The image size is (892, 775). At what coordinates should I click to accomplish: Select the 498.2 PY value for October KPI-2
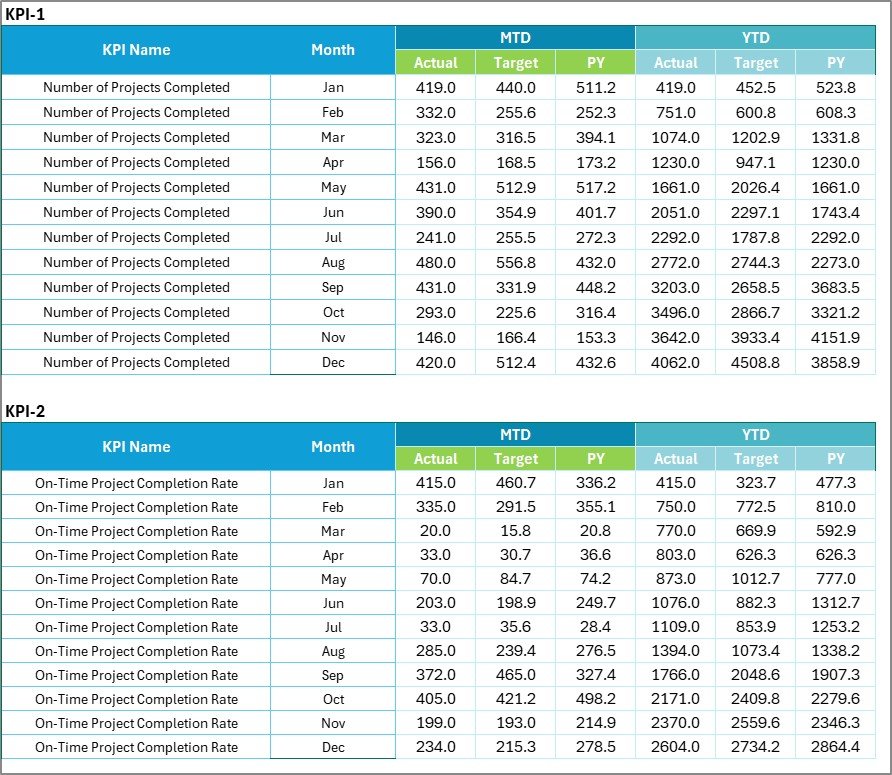(x=597, y=698)
